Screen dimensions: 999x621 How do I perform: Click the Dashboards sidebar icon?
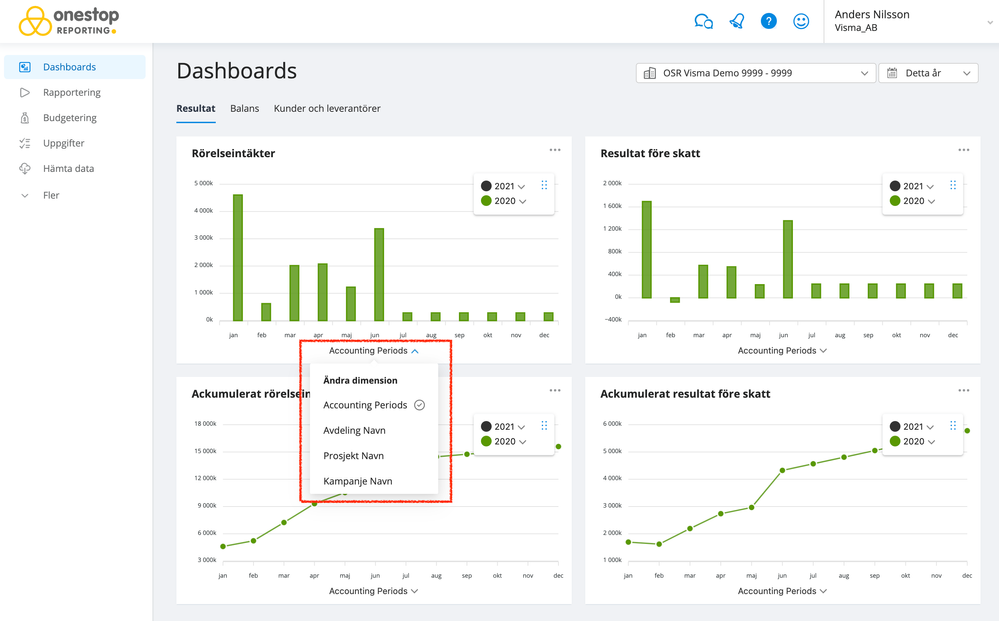[25, 67]
